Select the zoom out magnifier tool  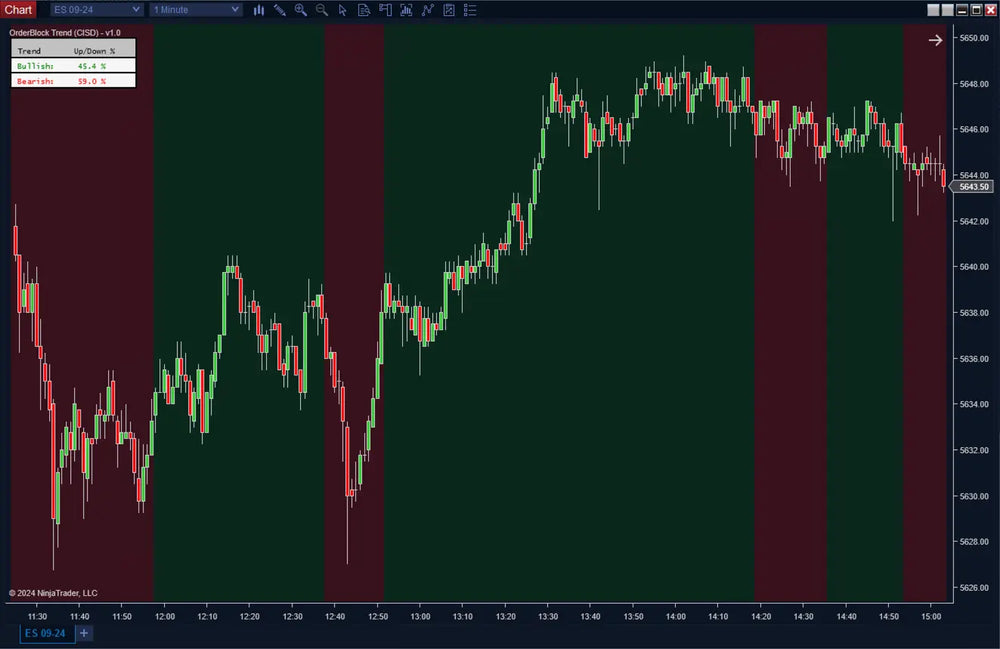[321, 10]
